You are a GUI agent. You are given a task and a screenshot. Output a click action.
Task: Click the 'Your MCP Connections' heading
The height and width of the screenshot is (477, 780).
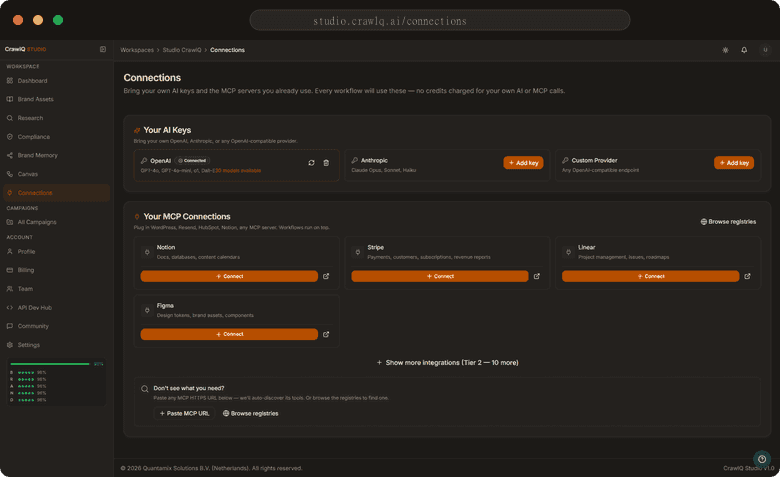point(187,216)
